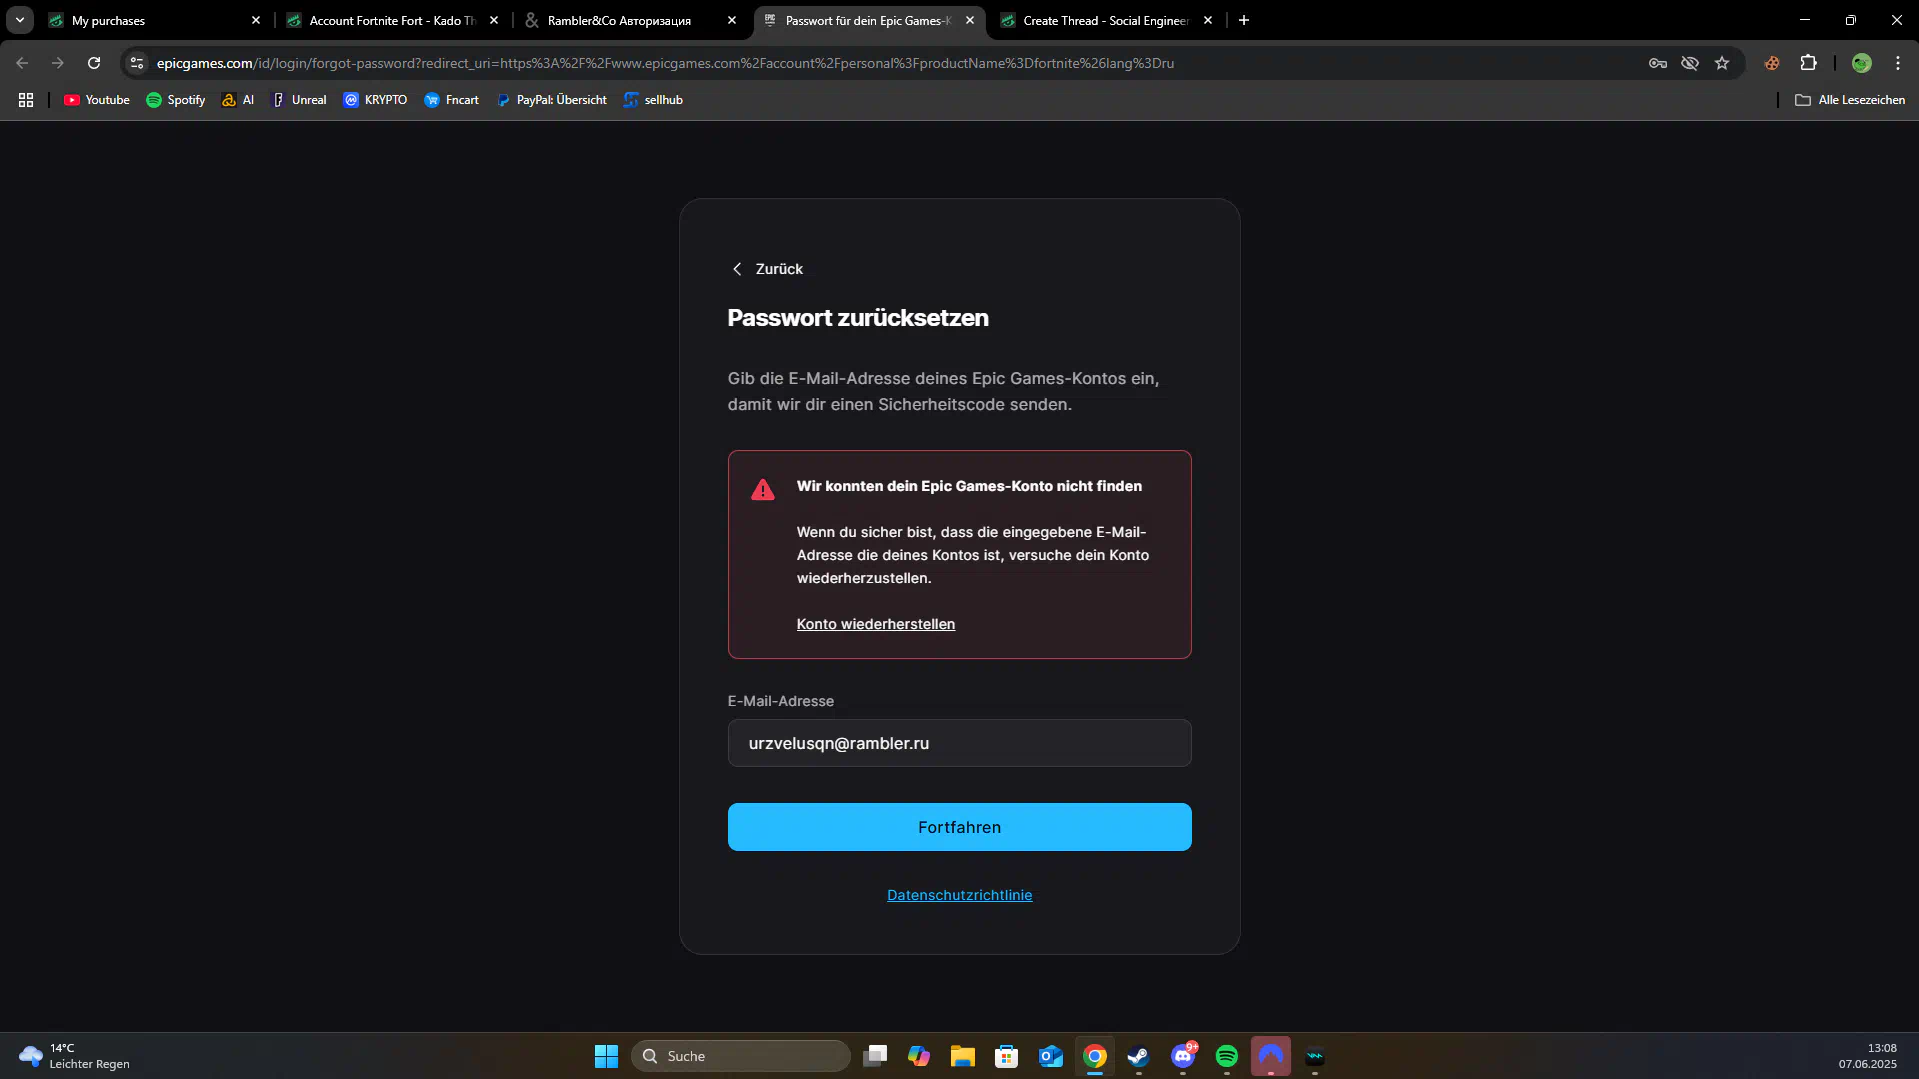Open the Extensions puzzle icon
The height and width of the screenshot is (1079, 1919).
[1808, 63]
